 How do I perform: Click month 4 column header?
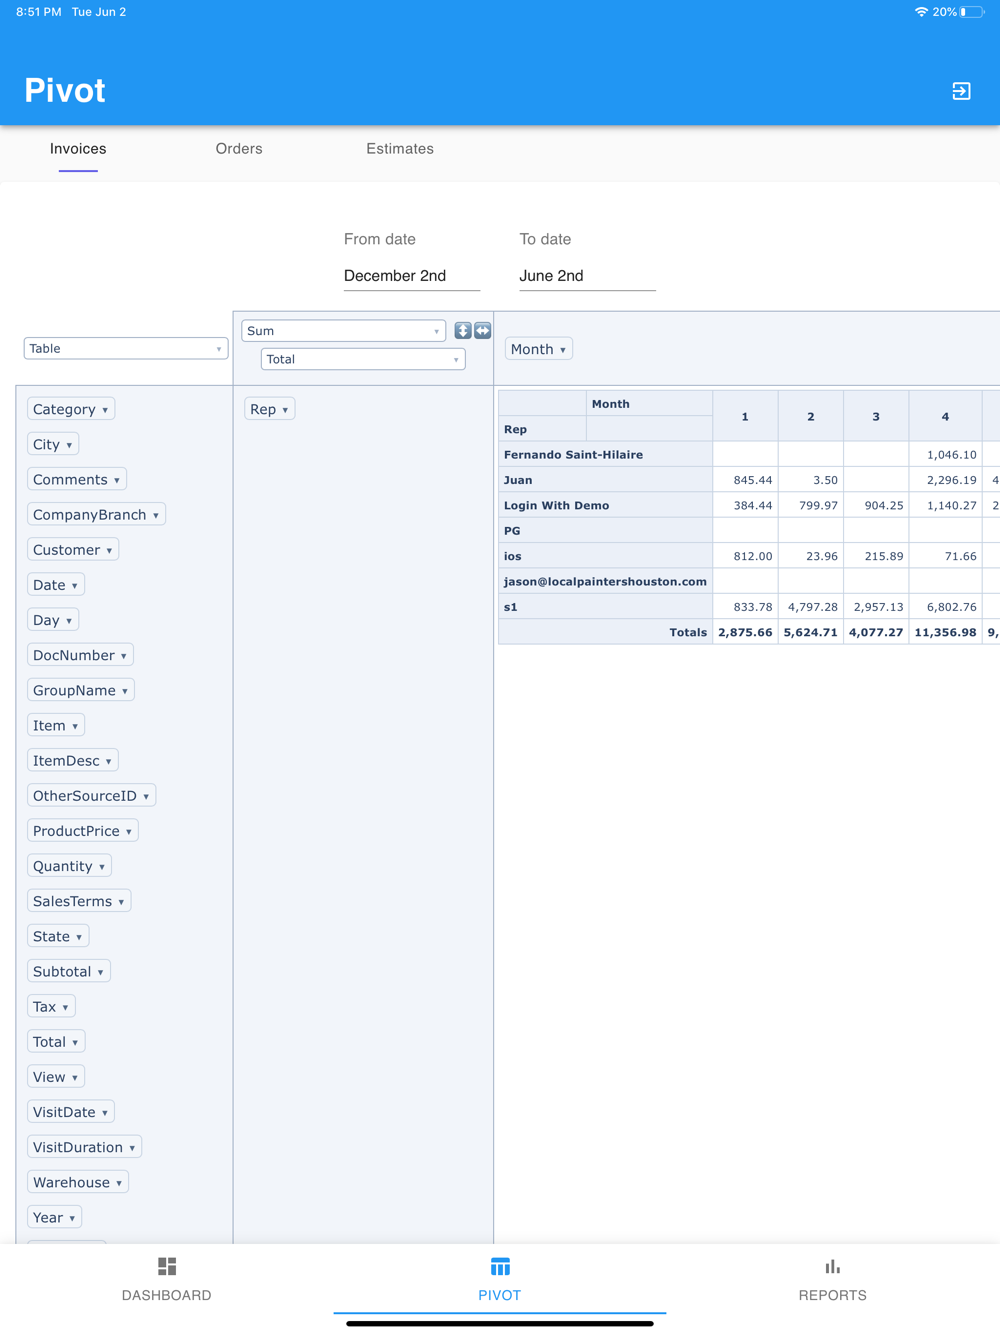(945, 416)
